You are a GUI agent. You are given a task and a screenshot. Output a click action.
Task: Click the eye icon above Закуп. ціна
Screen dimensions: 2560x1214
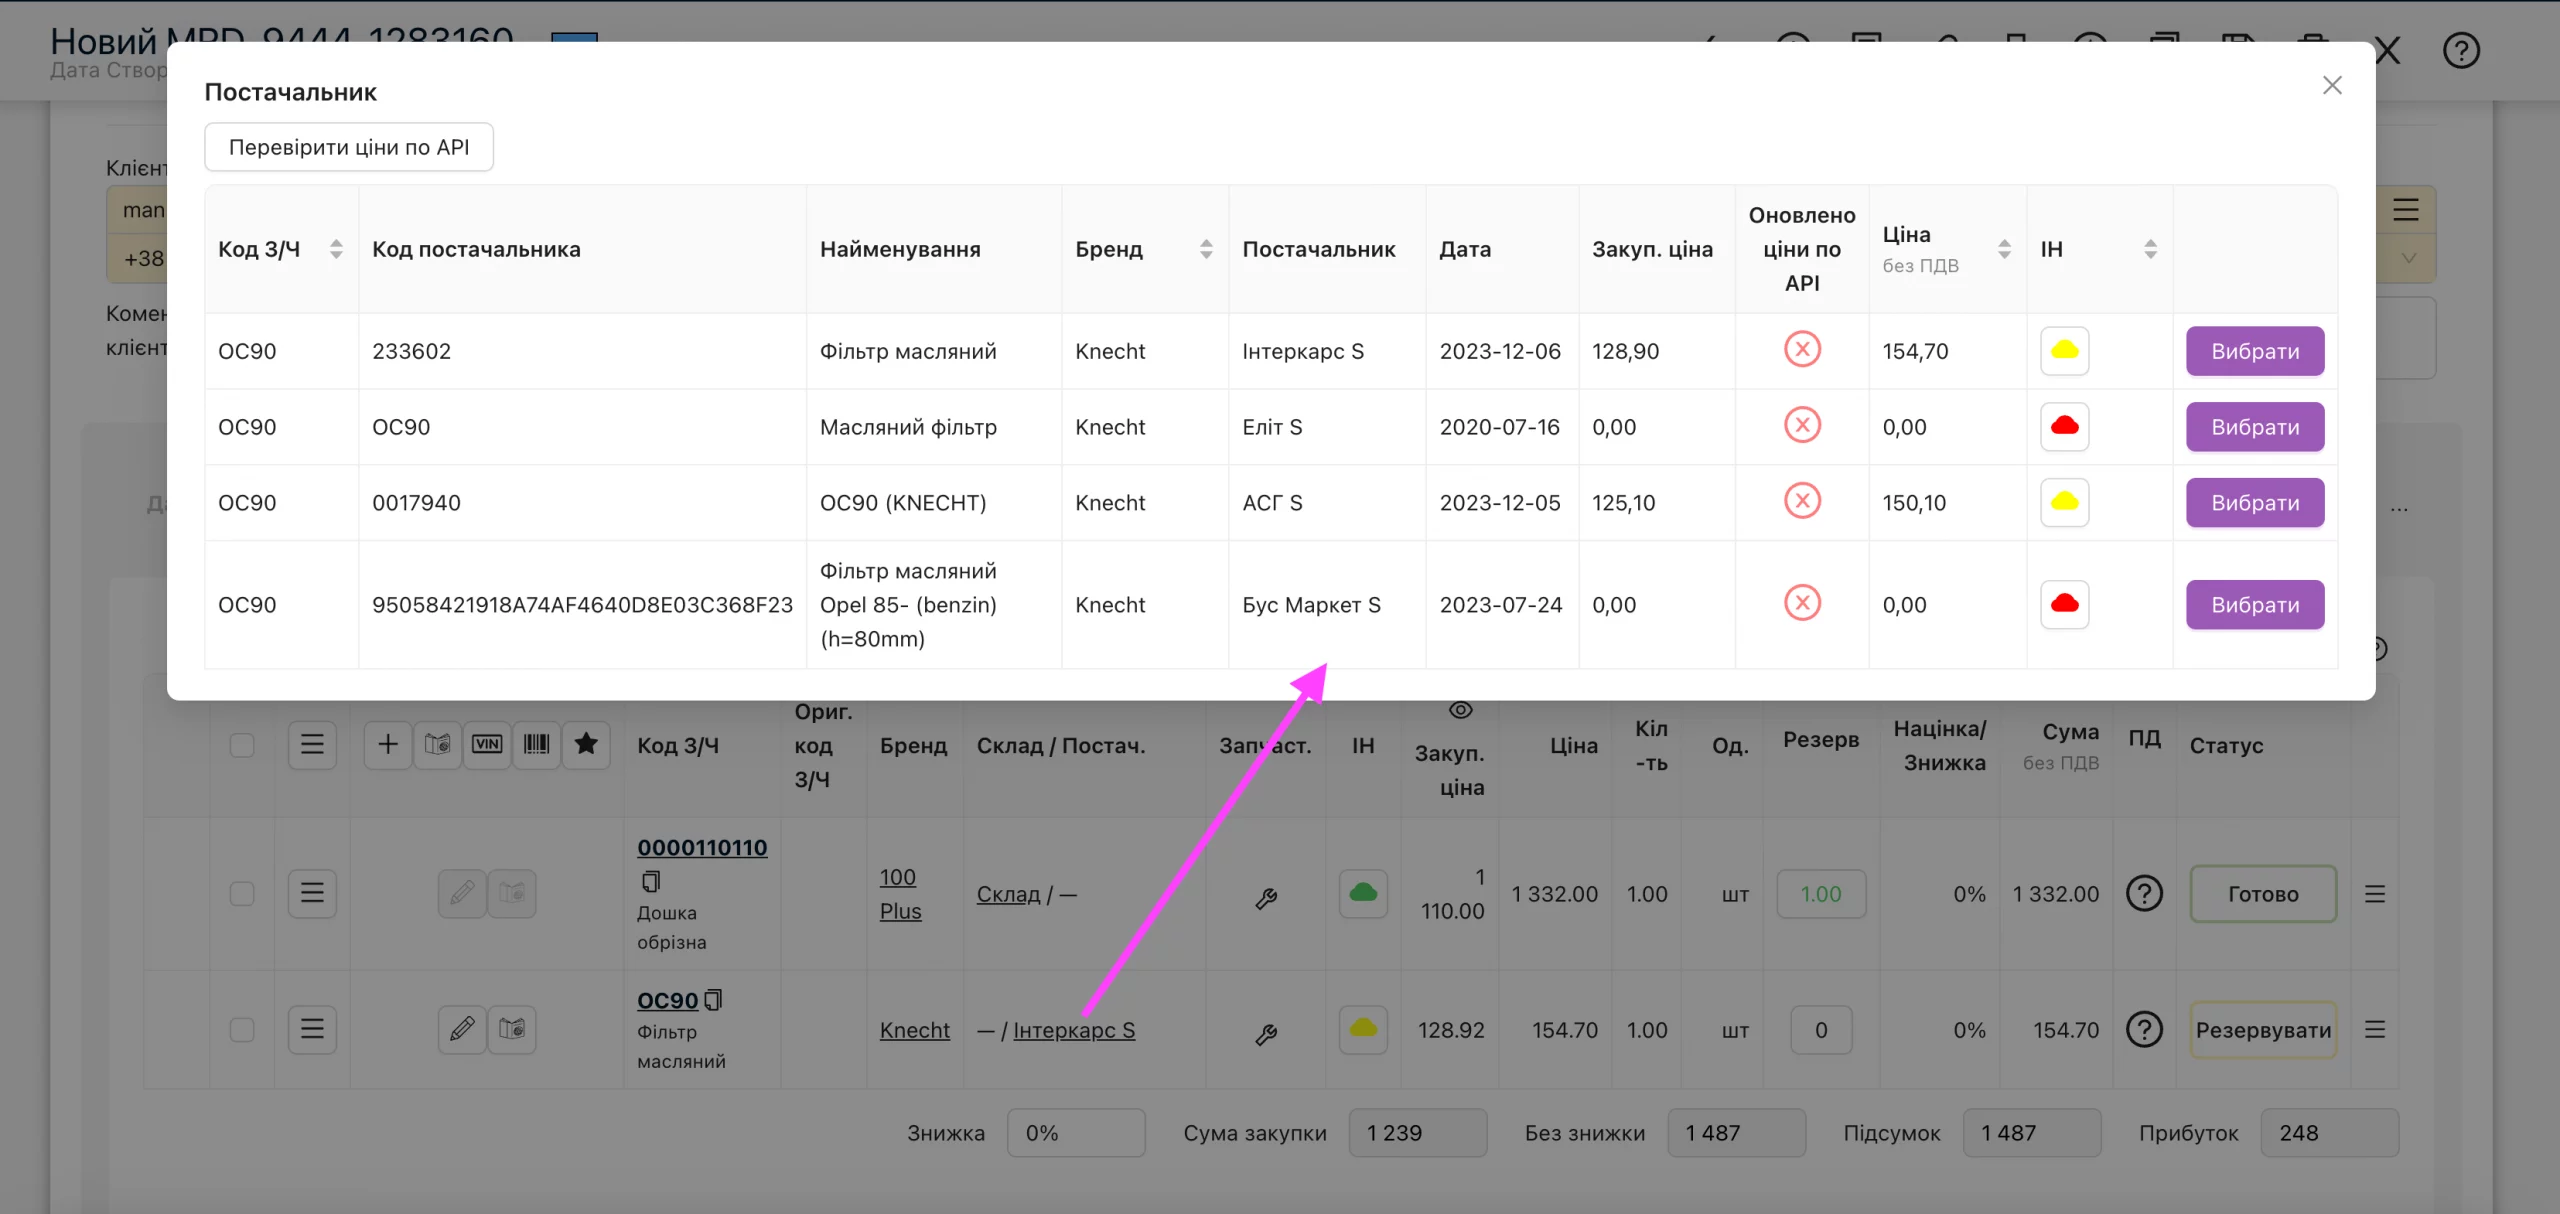1461,710
